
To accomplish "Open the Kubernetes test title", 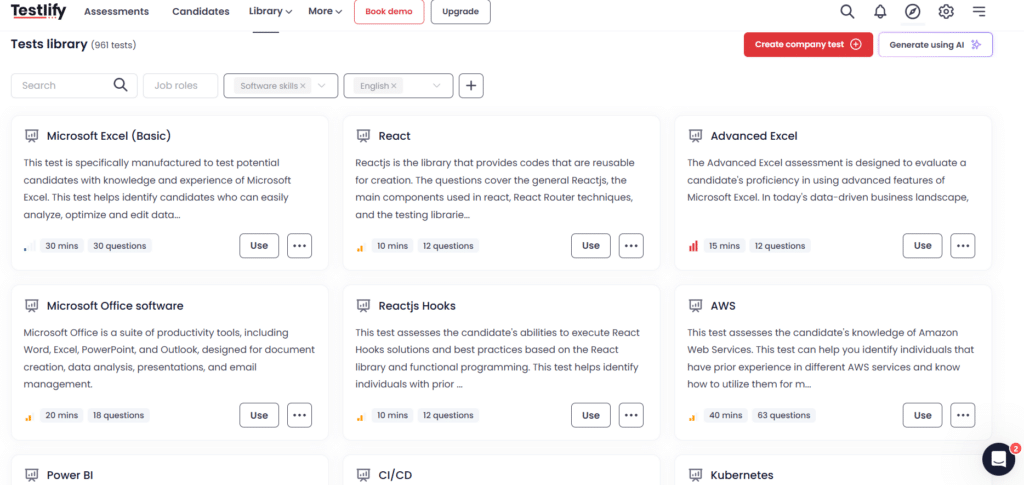I will 742,475.
